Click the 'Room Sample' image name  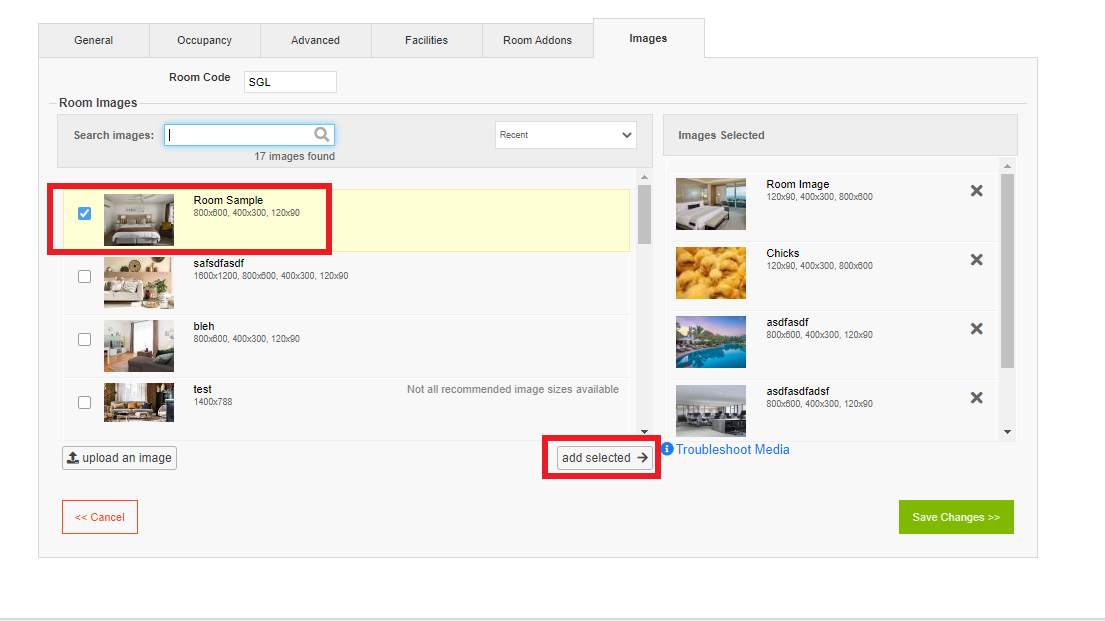point(228,200)
